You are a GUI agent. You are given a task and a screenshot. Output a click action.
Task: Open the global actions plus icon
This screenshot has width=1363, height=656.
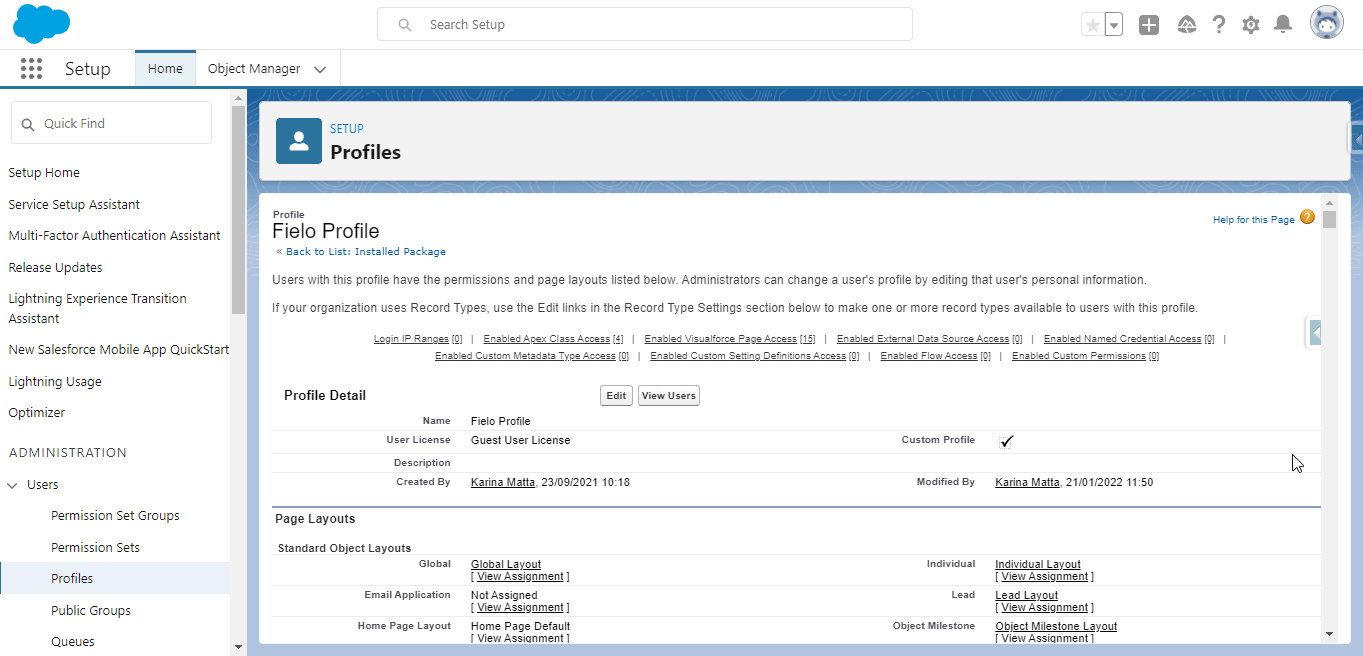click(1149, 25)
